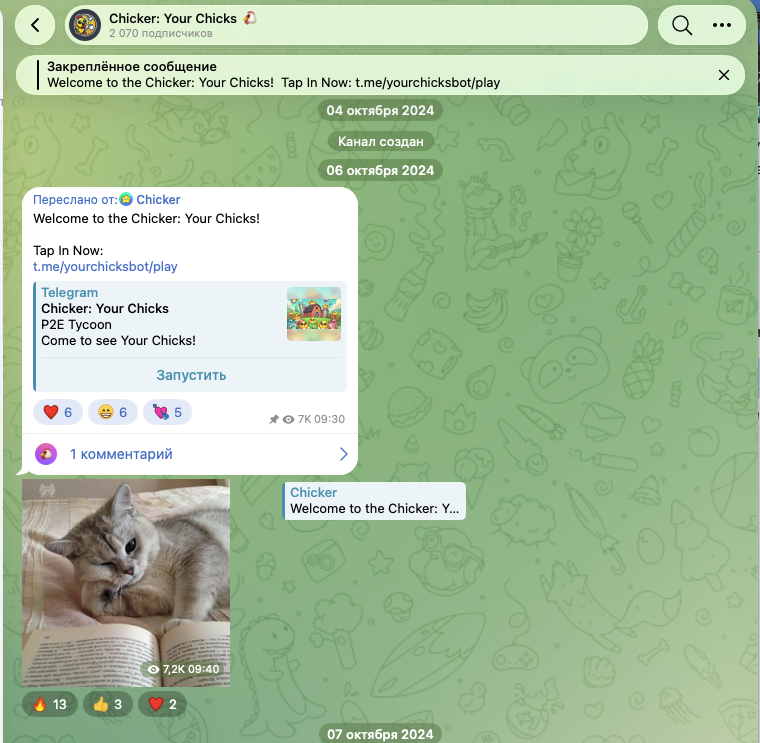
Task: Click the pin icon in message footer
Action: tap(274, 419)
